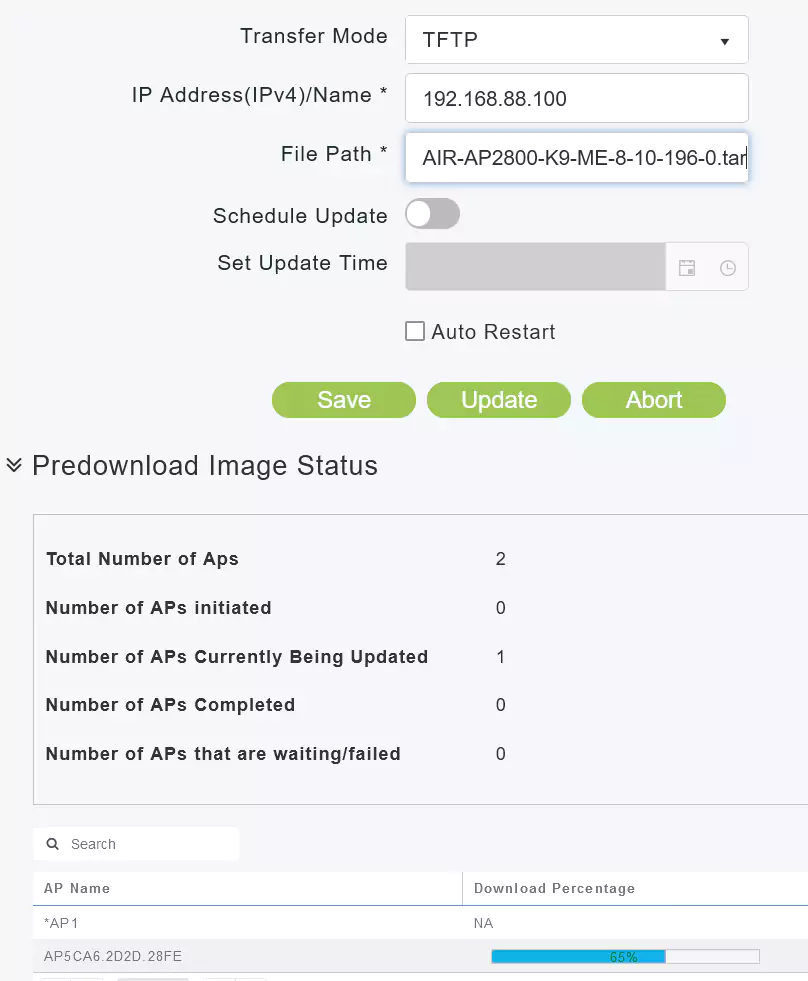Collapse the Predownload Image Status section
This screenshot has width=808, height=981.
coord(14,465)
